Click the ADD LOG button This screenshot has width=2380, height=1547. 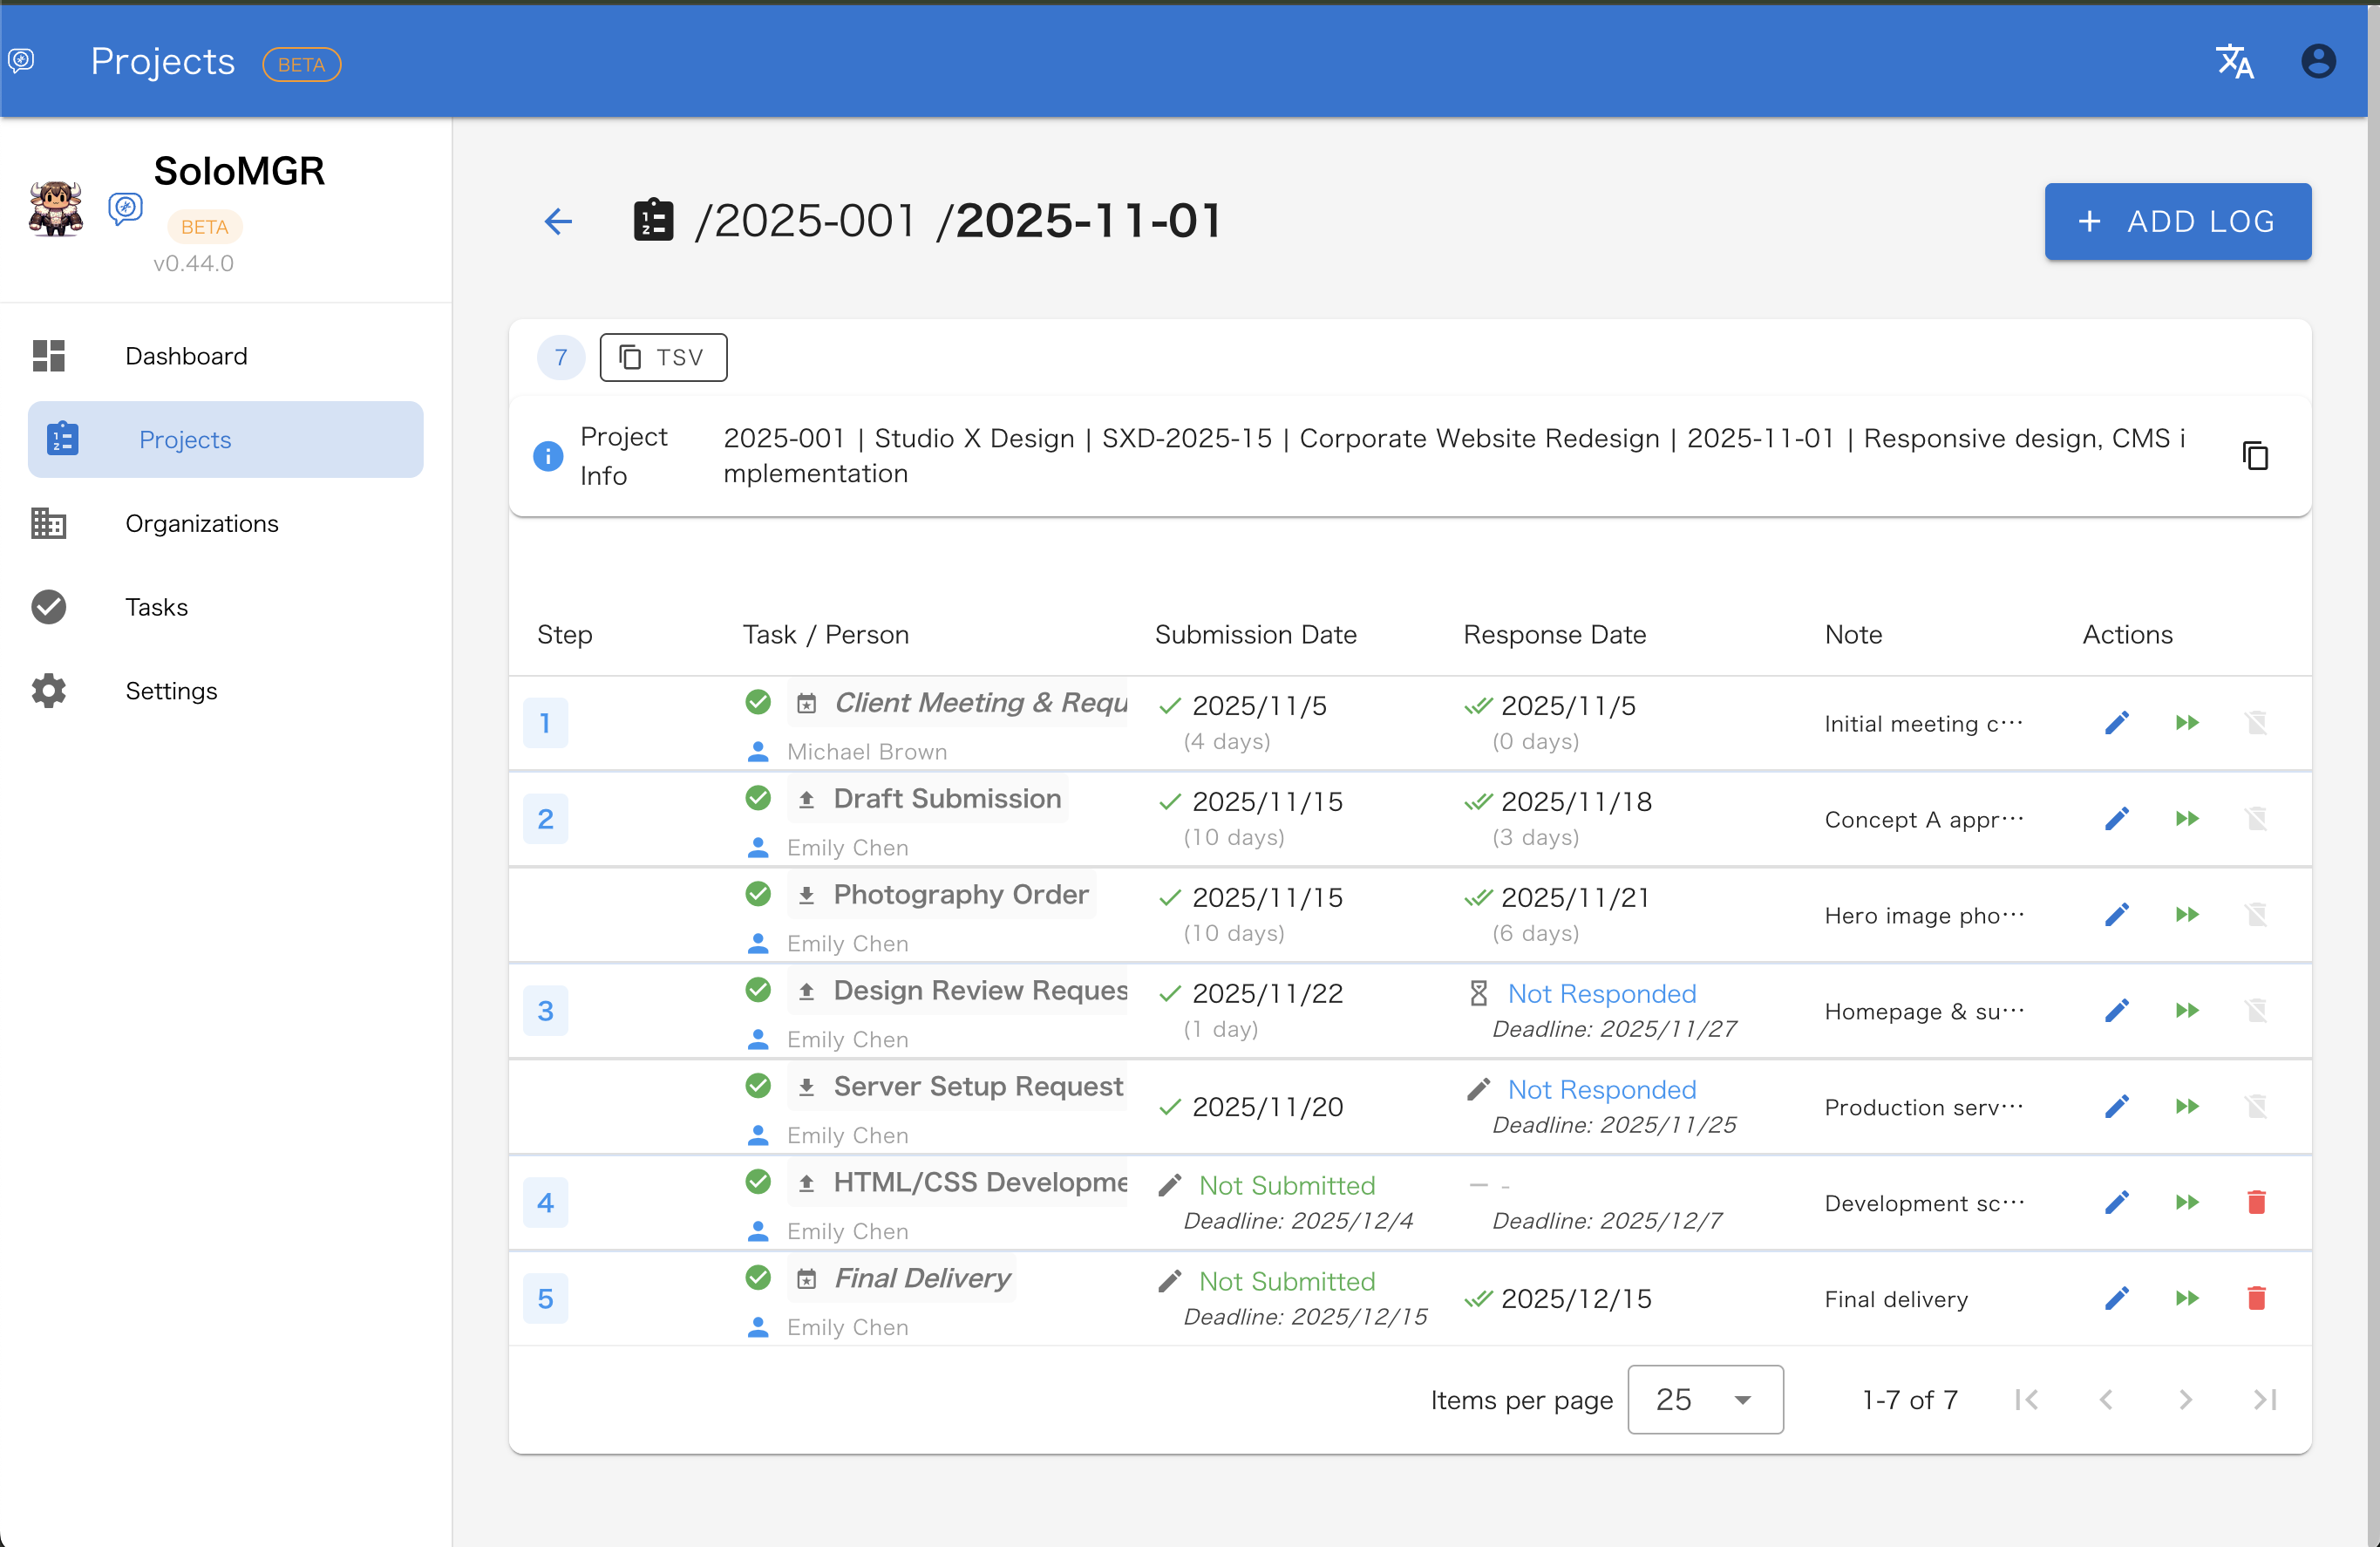[x=2178, y=221]
